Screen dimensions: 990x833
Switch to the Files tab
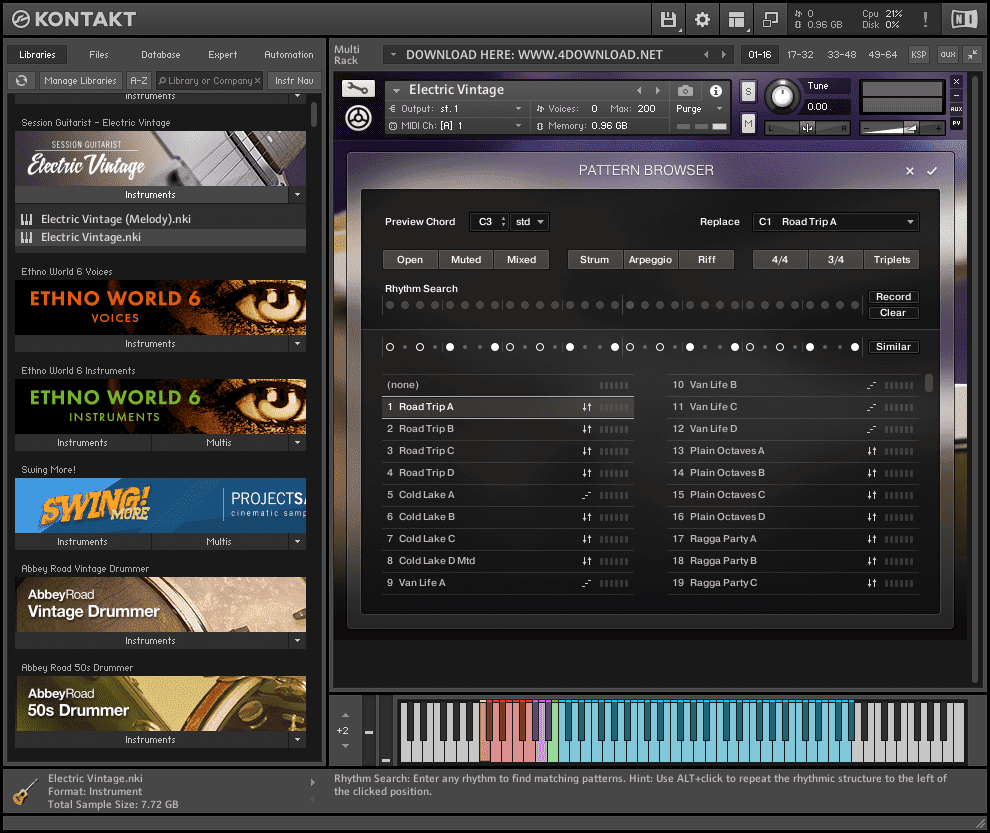click(x=98, y=55)
